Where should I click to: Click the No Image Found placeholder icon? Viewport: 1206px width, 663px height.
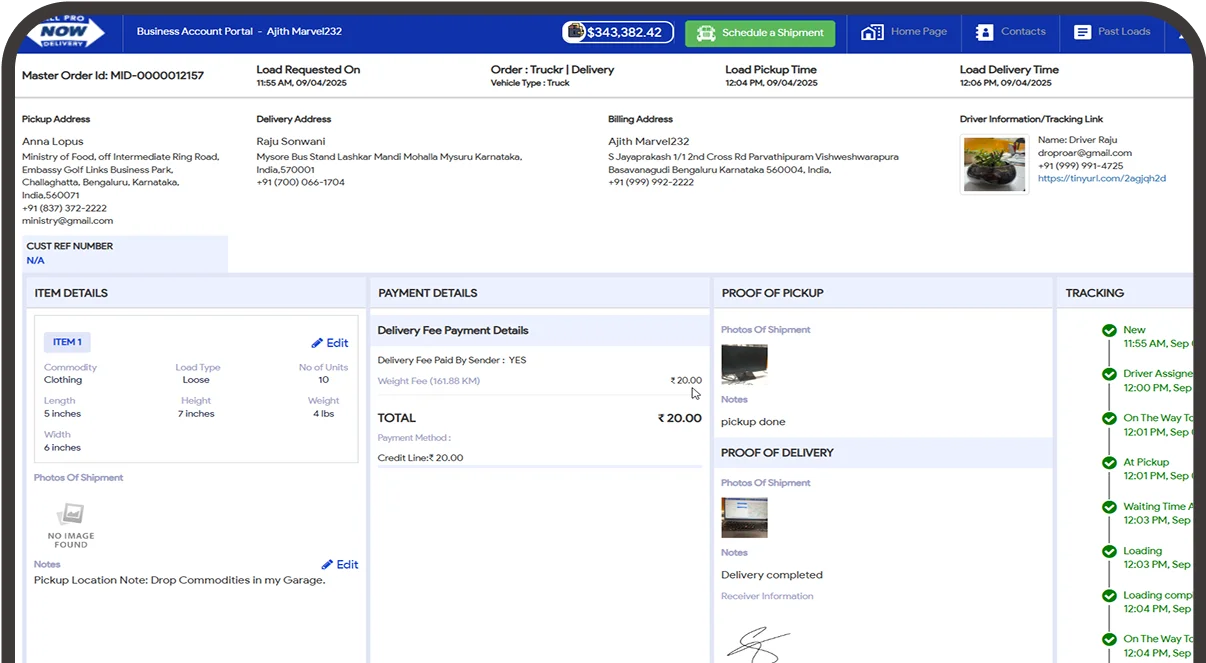pyautogui.click(x=70, y=515)
